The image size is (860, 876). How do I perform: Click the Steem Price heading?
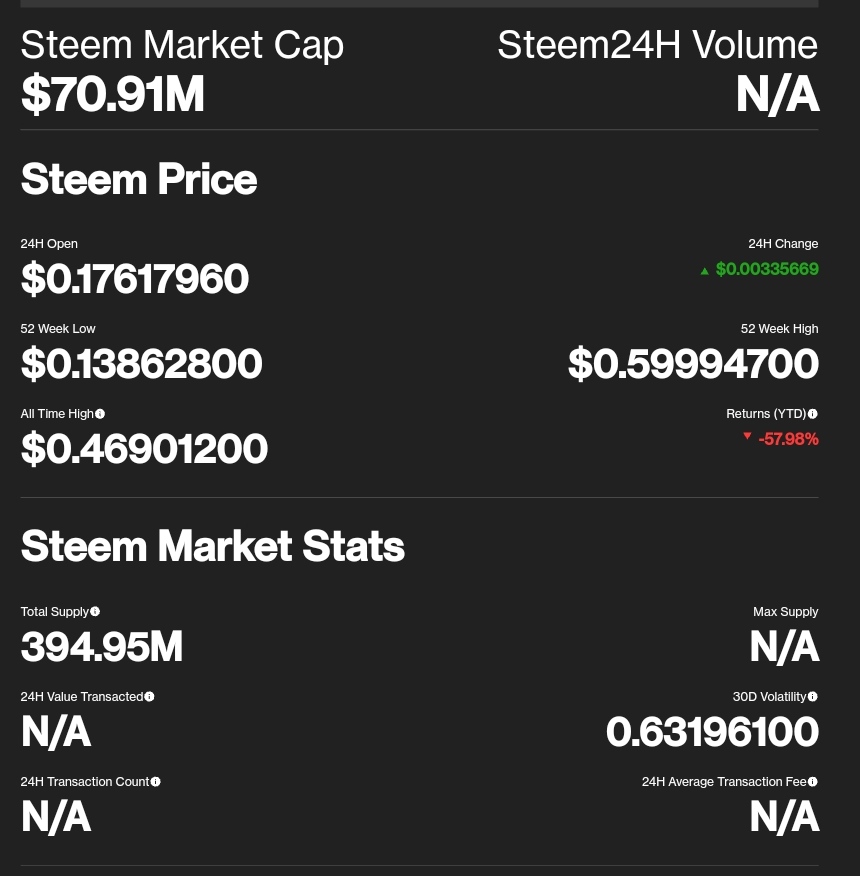[x=139, y=179]
